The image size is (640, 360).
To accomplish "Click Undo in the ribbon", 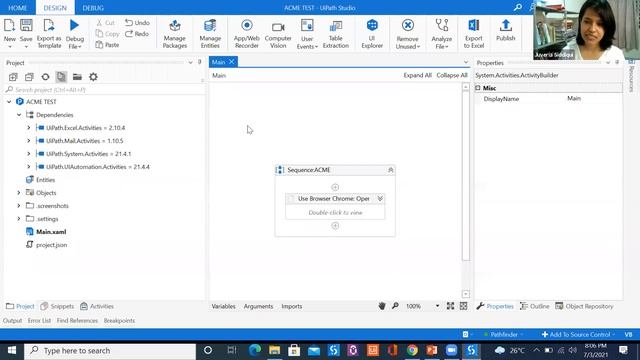I will click(x=137, y=23).
